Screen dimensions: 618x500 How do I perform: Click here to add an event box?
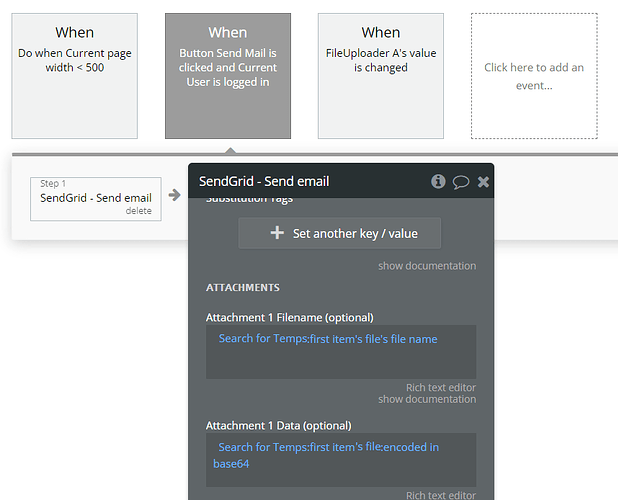[x=534, y=76]
